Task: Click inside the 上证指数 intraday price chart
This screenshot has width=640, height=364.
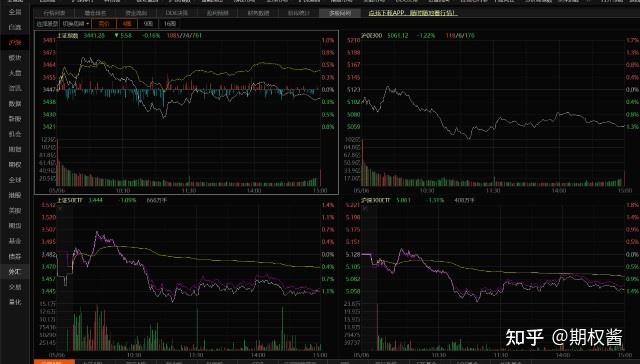Action: coord(189,88)
